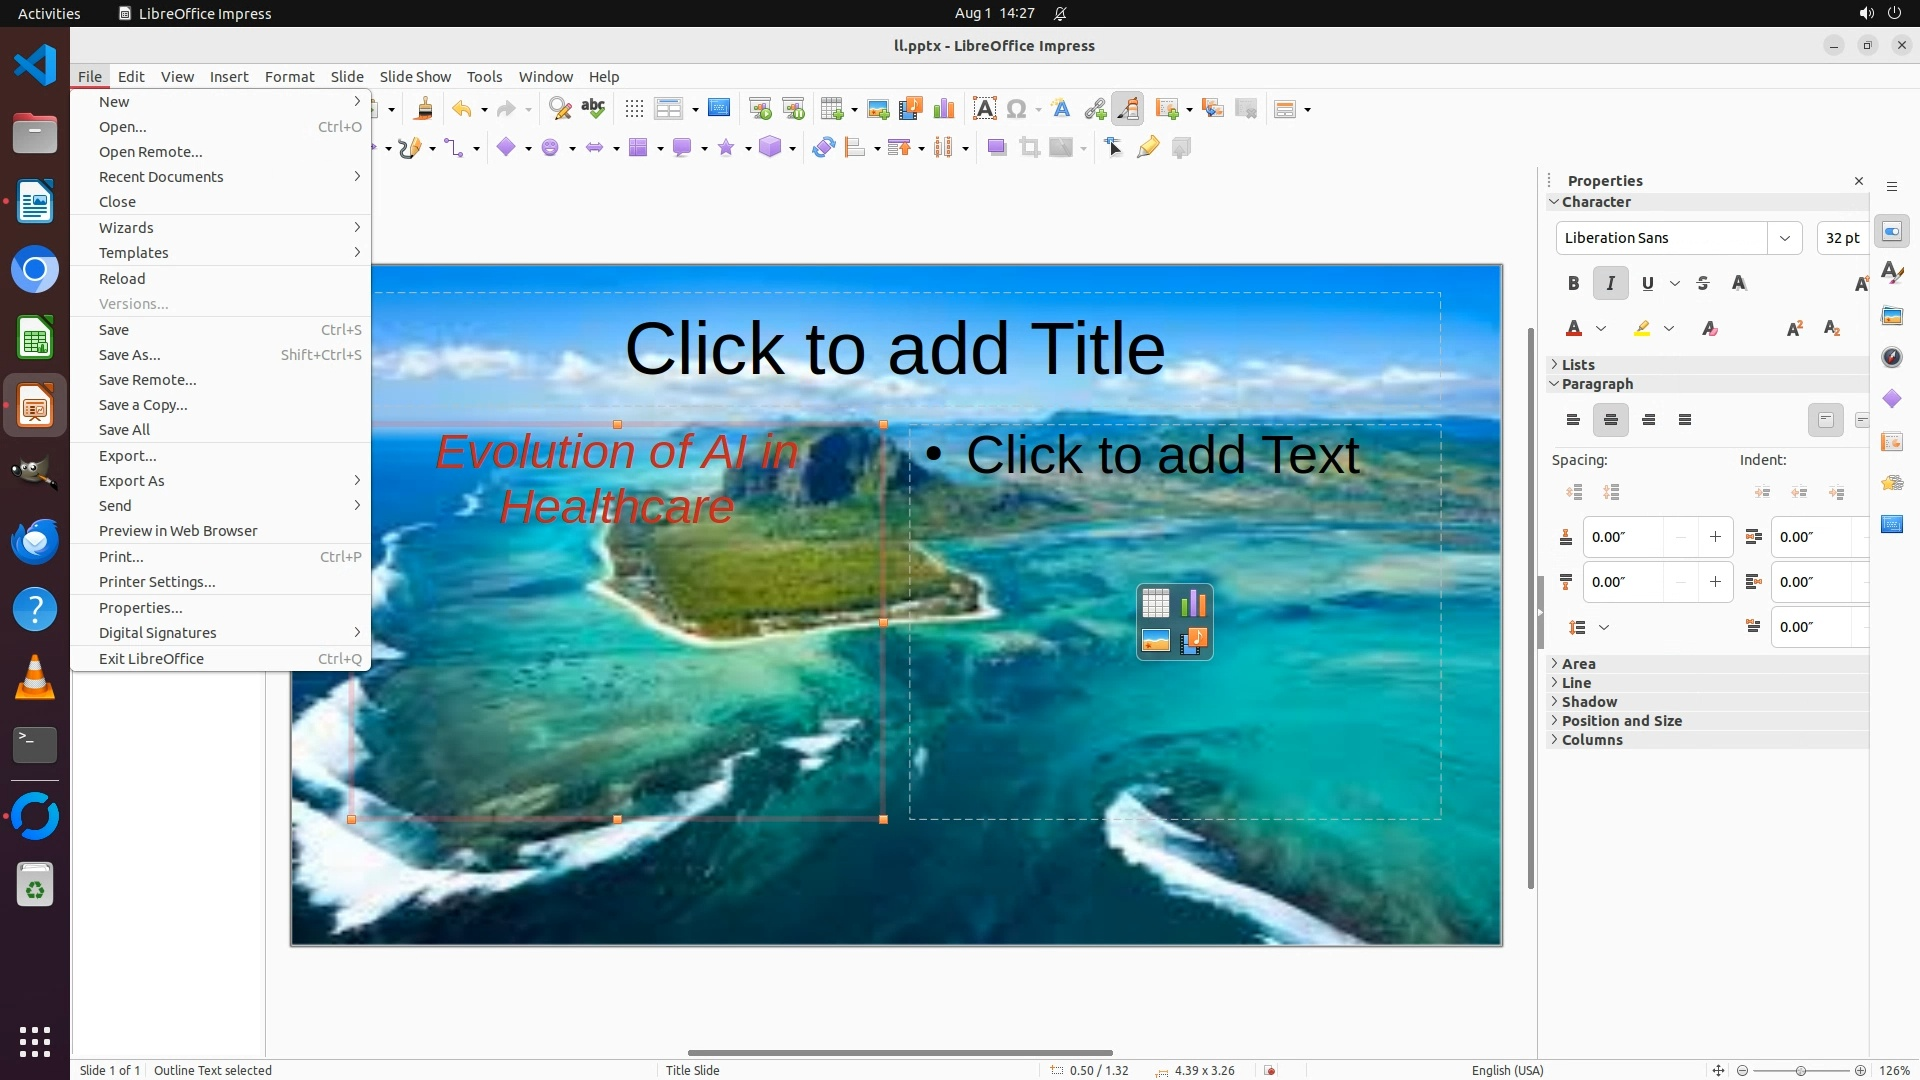This screenshot has height=1080, width=1920.
Task: Expand the Position and Size section
Action: pos(1621,721)
